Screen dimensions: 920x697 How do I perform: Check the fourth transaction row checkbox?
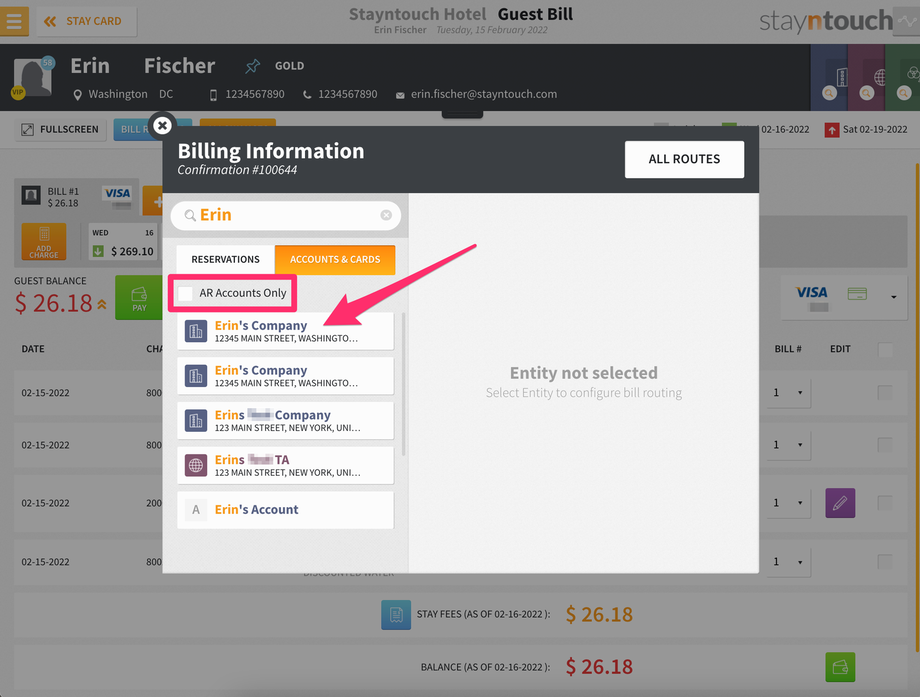pyautogui.click(x=885, y=561)
